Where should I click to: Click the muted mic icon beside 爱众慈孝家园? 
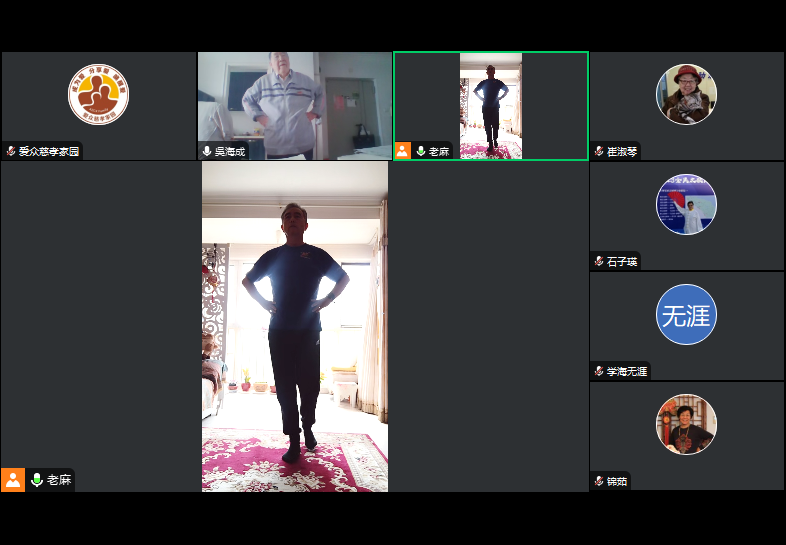(11, 152)
